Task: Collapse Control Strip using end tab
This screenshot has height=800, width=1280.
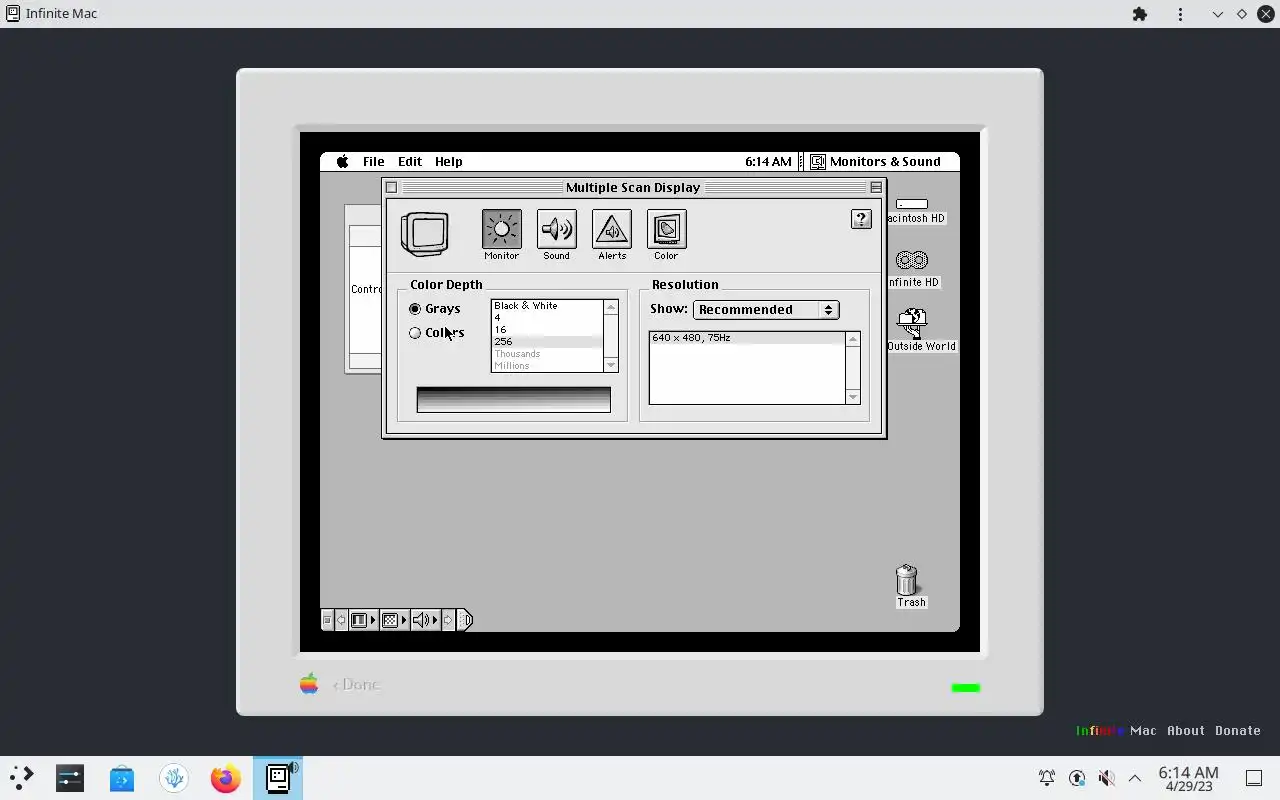Action: [465, 620]
